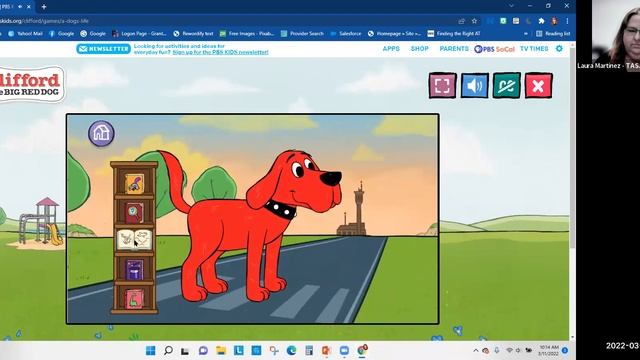Open the Extensions puzzle icon
640x360 pixels.
tap(541, 21)
